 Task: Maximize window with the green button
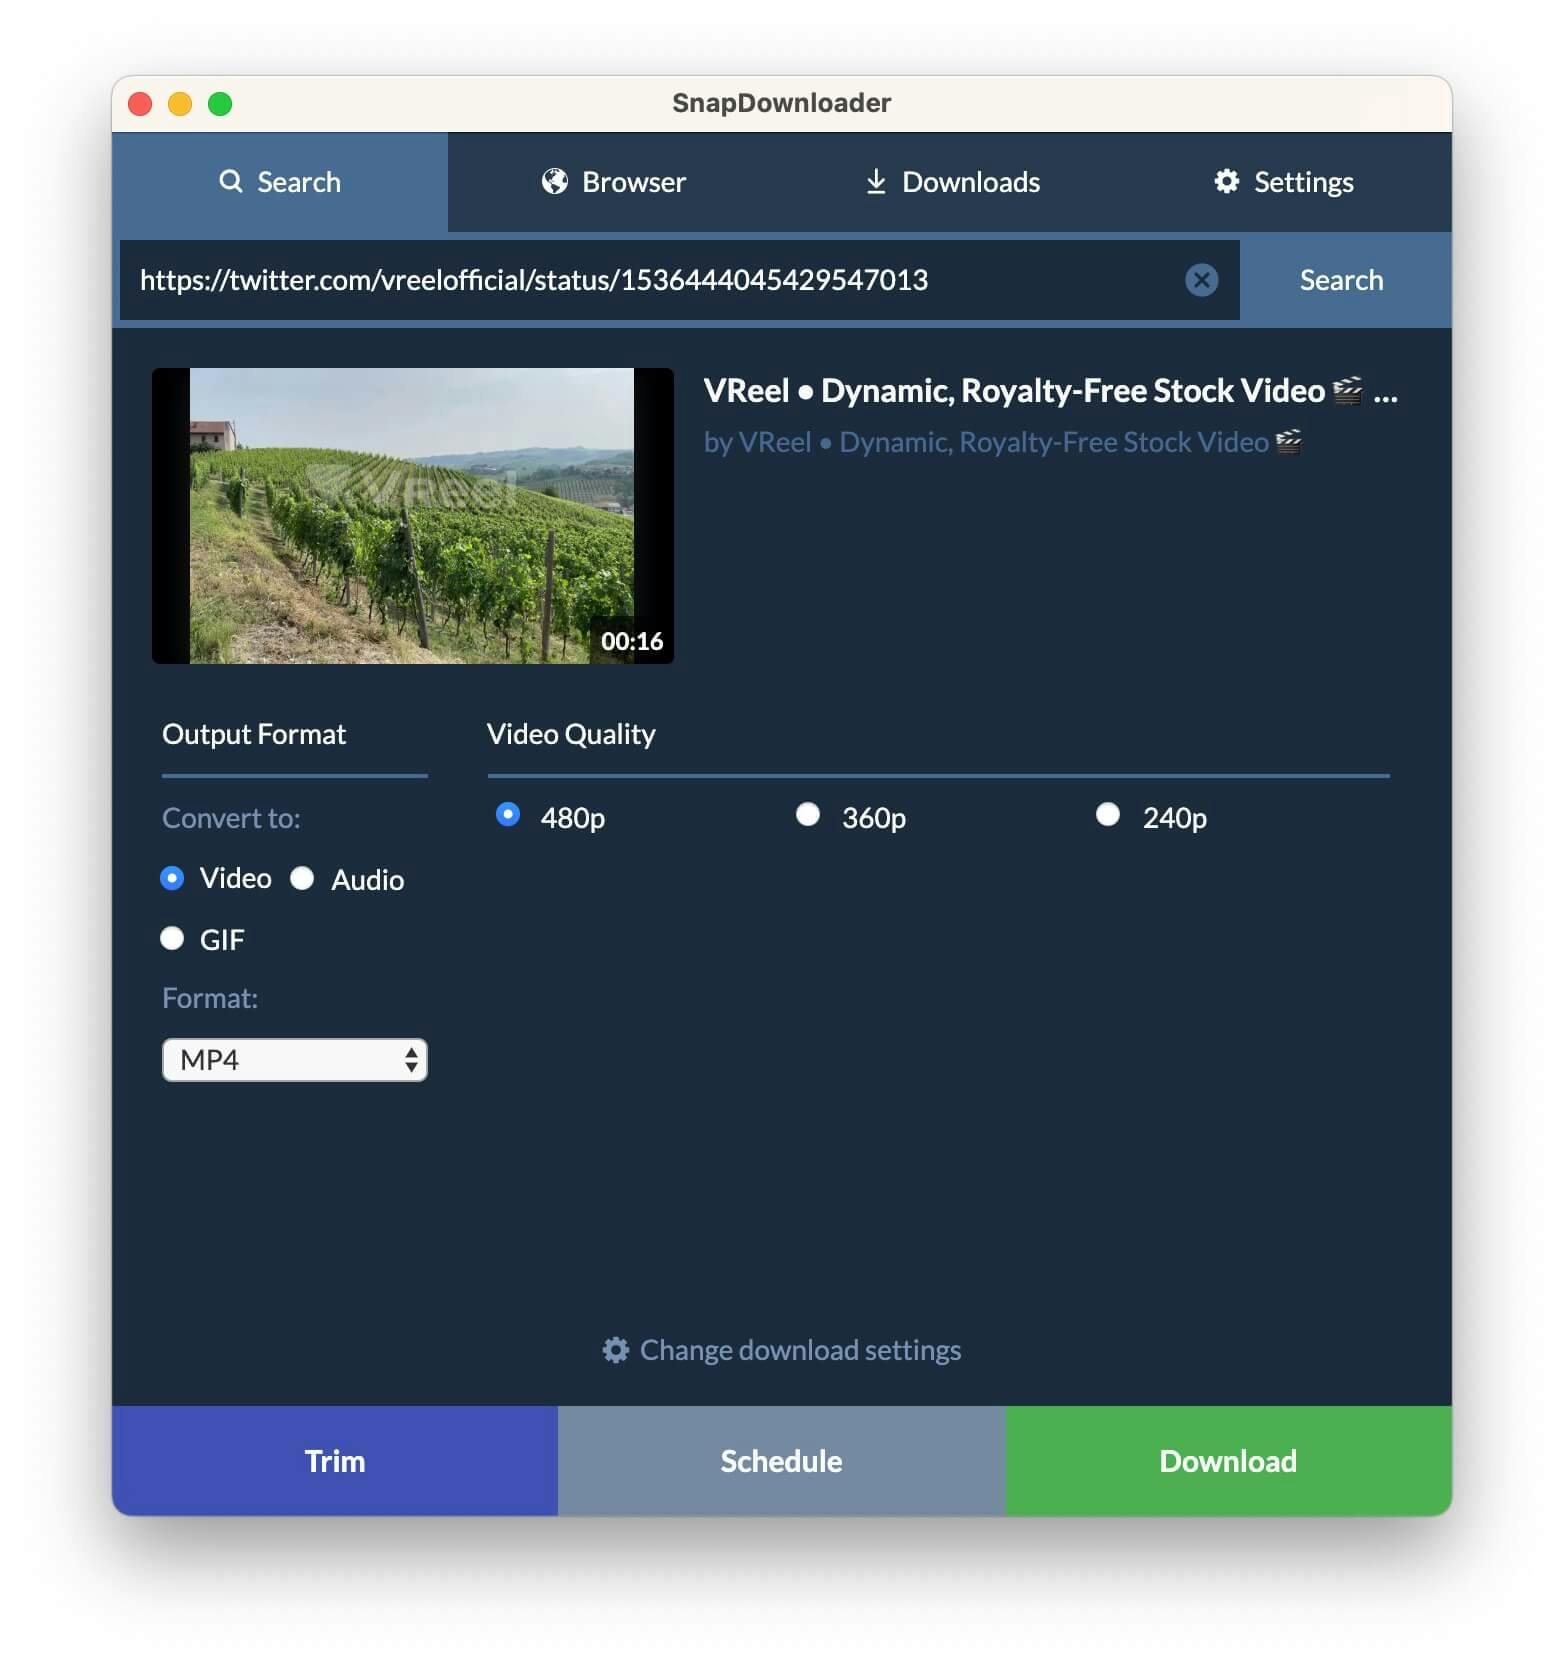coord(220,104)
